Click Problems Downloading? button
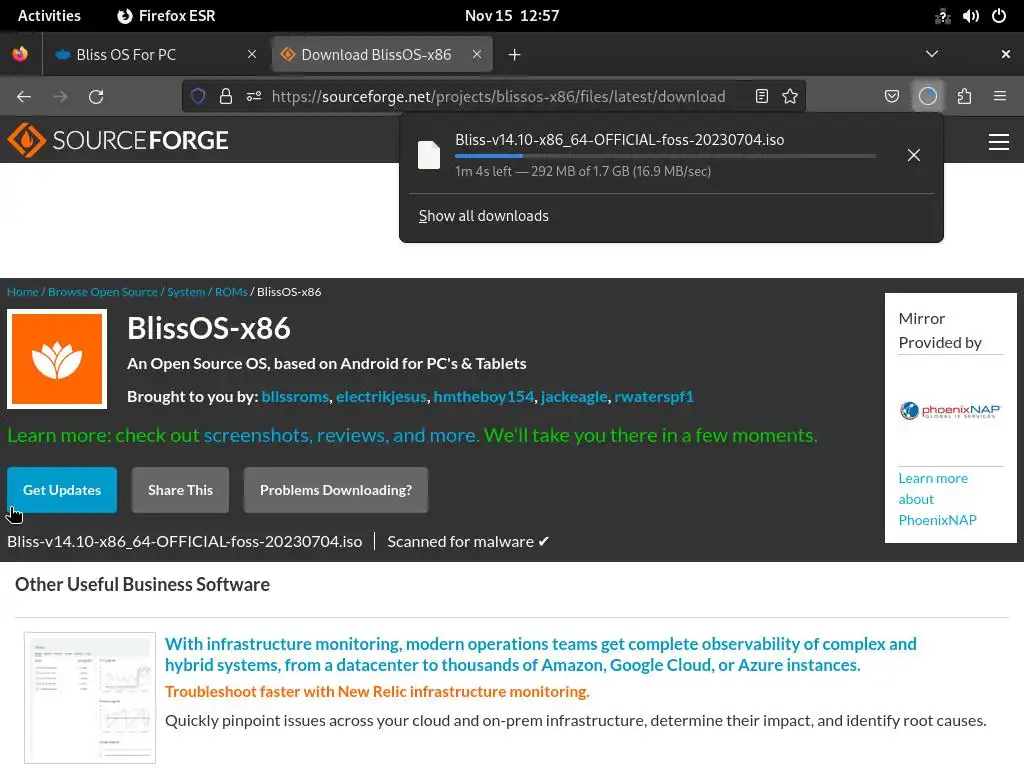This screenshot has width=1024, height=768. 336,490
